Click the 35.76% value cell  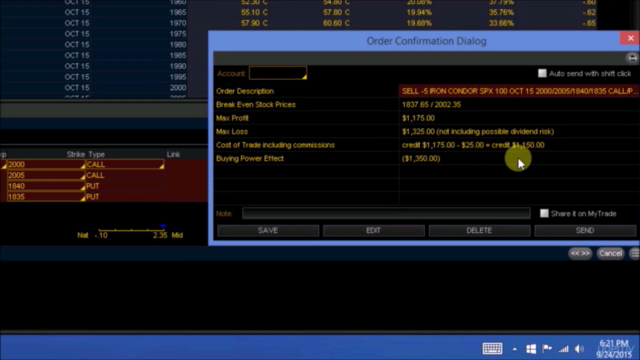(x=501, y=12)
